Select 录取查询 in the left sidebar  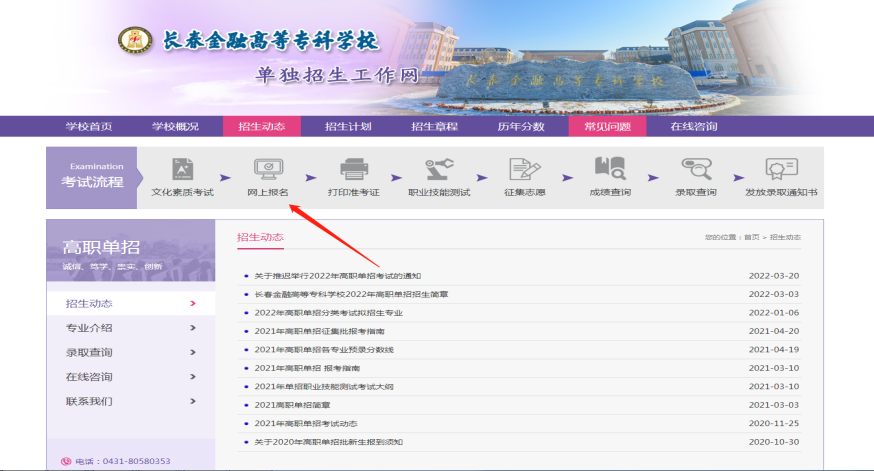[x=89, y=353]
